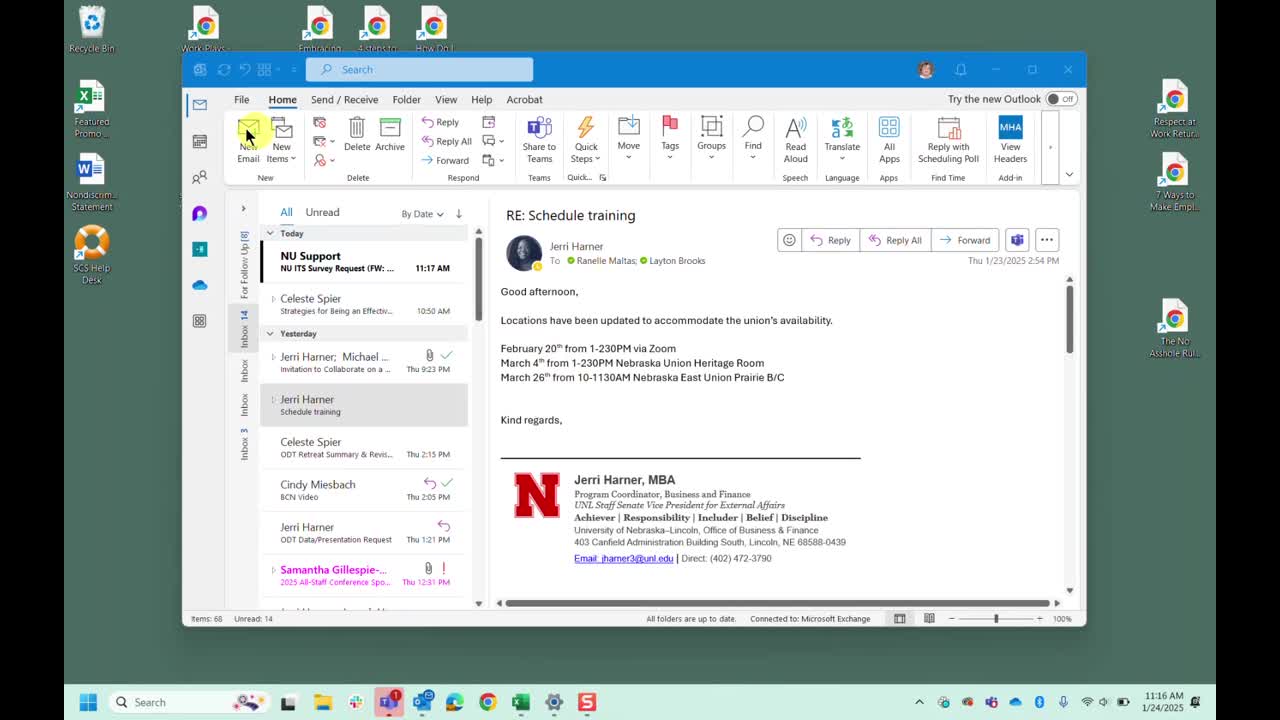Open OneDrive cloud icon in sidebar

pos(200,285)
